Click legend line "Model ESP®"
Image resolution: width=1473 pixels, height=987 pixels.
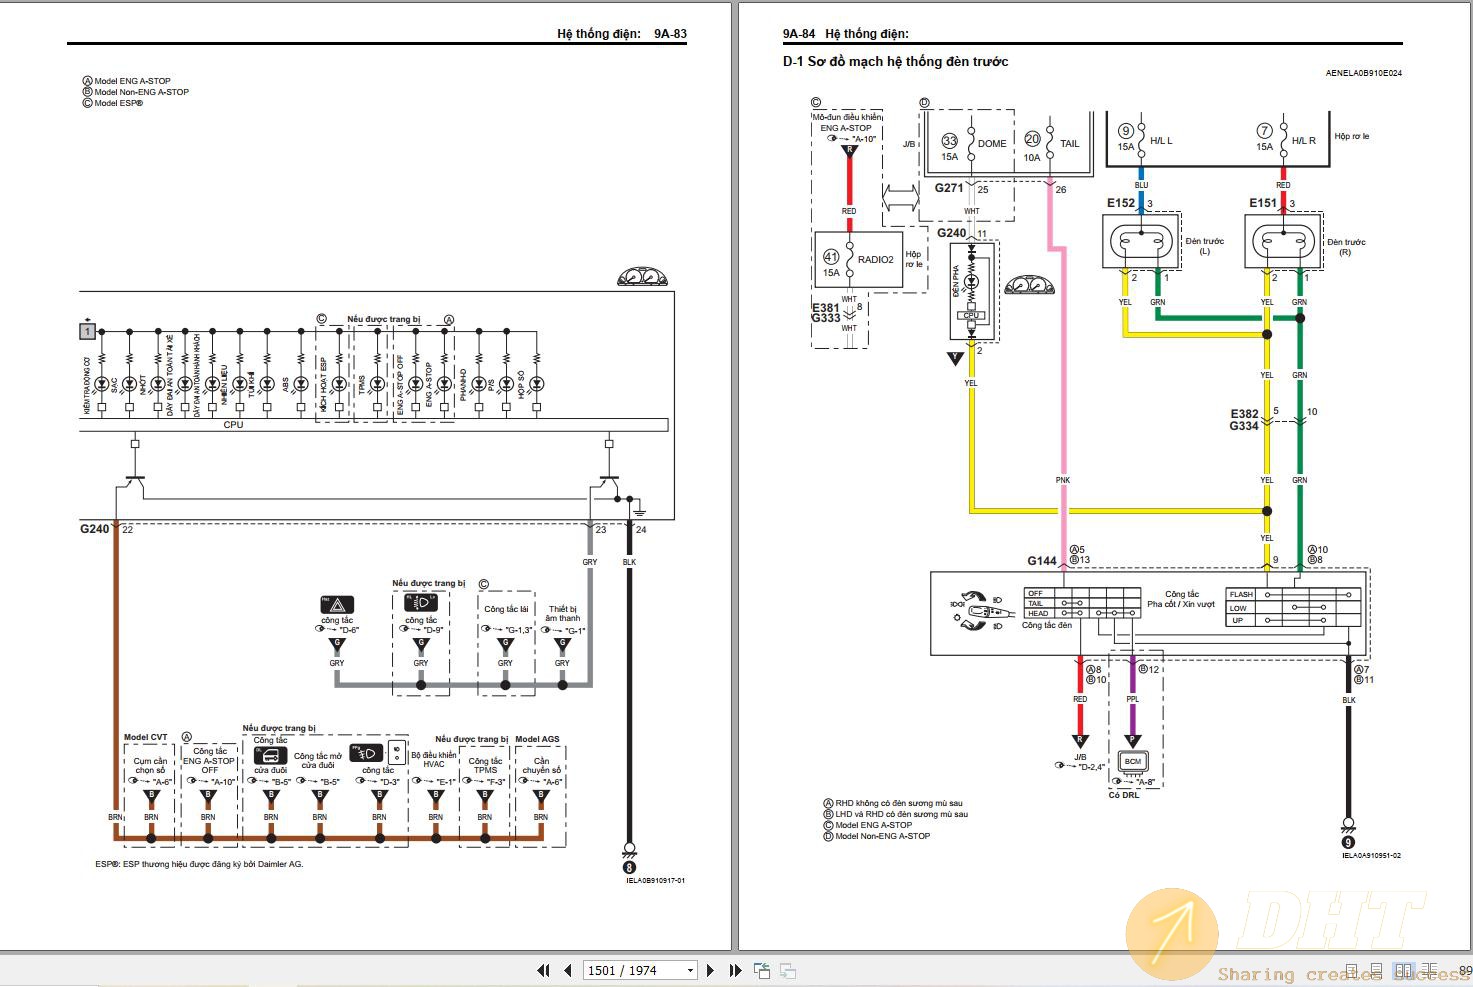coord(112,103)
